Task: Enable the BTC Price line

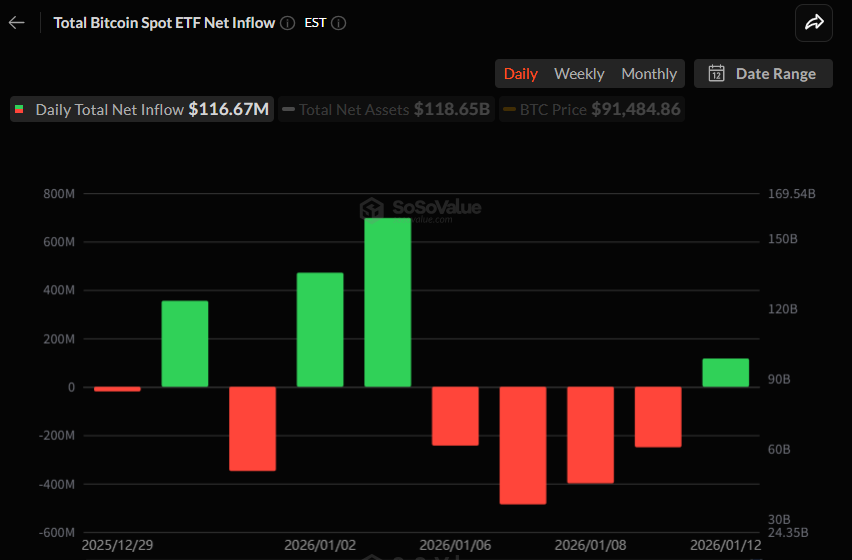Action: (592, 109)
